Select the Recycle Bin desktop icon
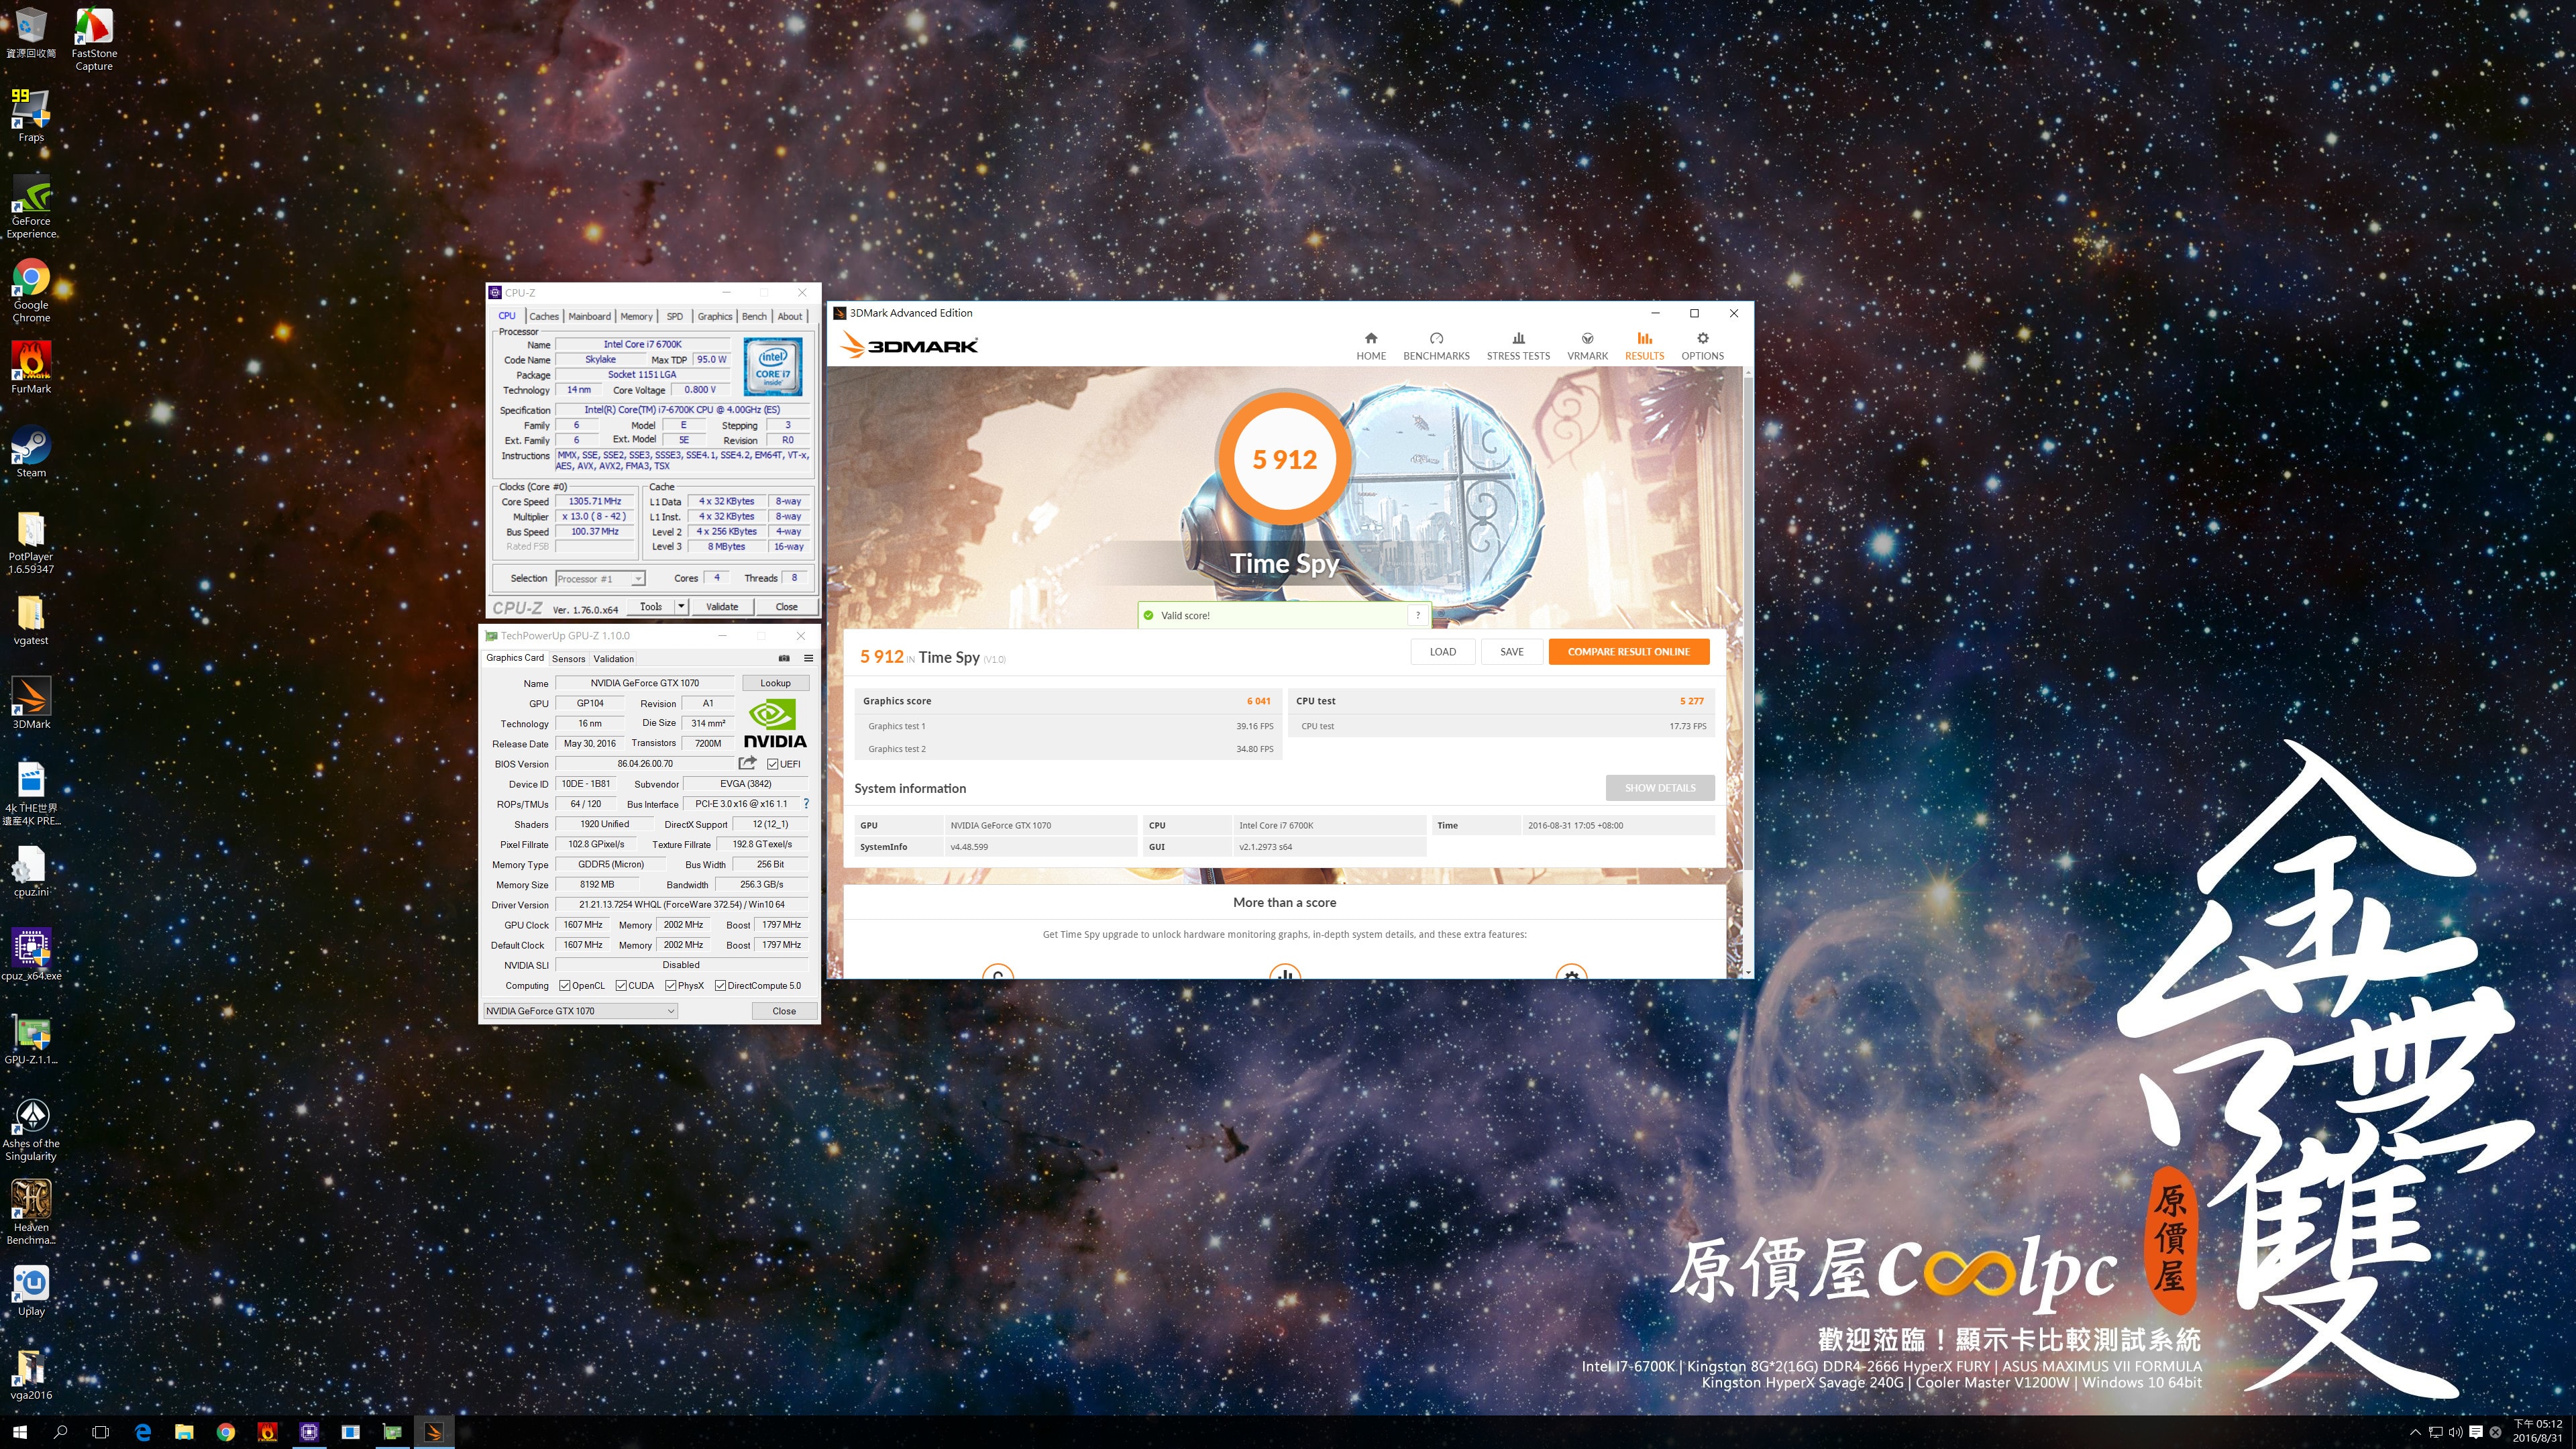This screenshot has height=1449, width=2576. pyautogui.click(x=31, y=33)
